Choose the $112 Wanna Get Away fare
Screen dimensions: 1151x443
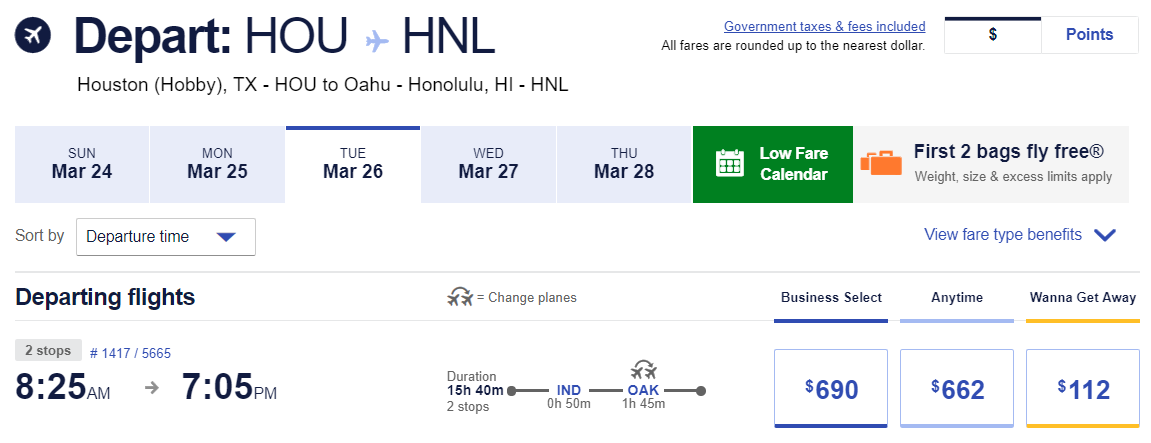coord(1083,388)
